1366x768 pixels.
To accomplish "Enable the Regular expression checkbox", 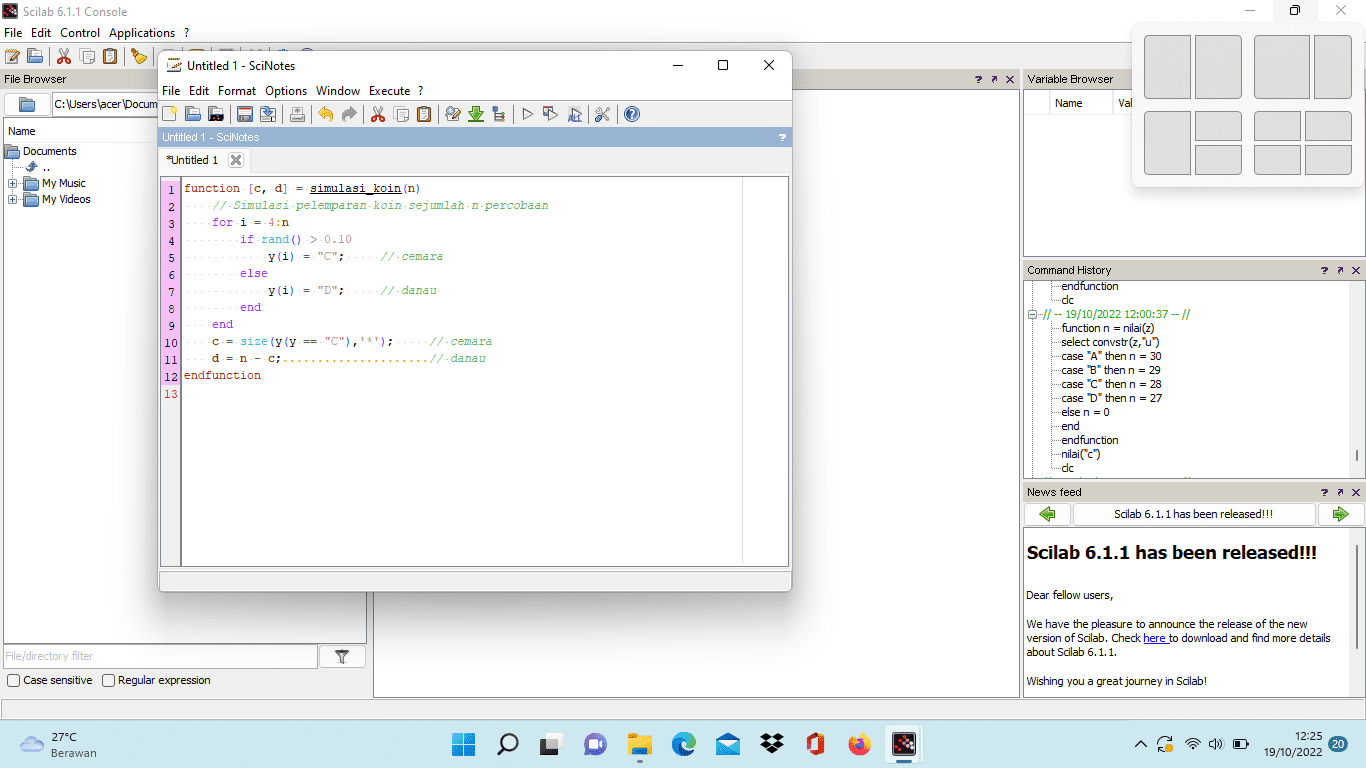I will tap(109, 680).
